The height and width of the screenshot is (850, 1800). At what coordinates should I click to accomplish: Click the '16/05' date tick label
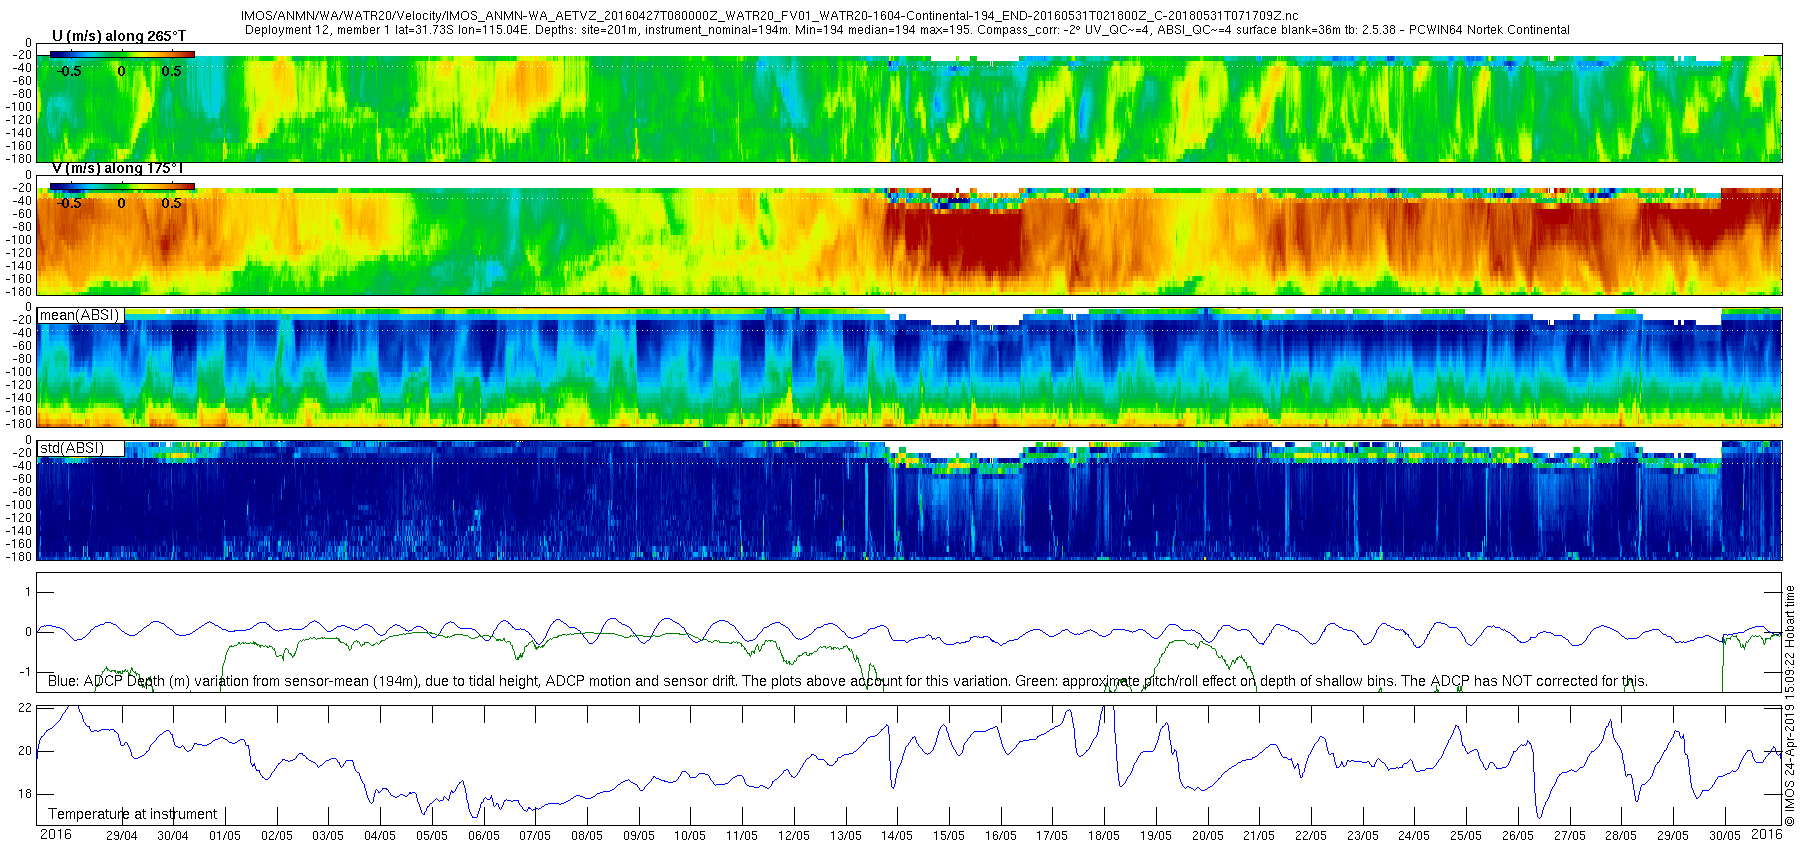click(x=1001, y=836)
